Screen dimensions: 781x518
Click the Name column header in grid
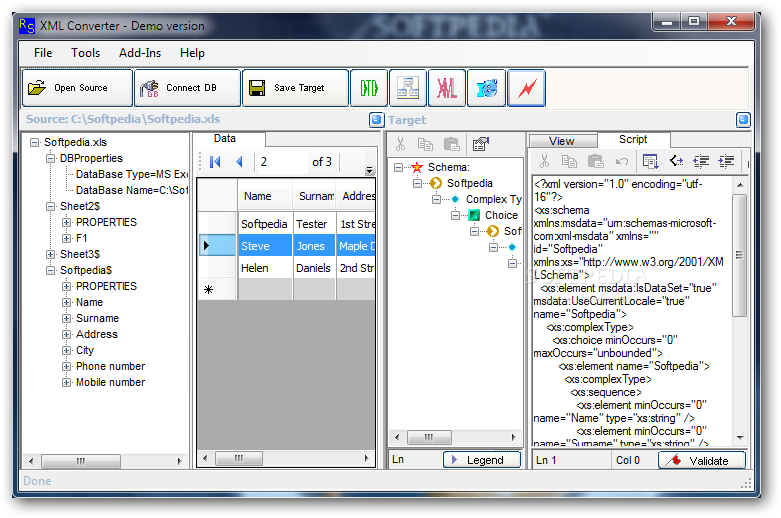click(x=265, y=196)
